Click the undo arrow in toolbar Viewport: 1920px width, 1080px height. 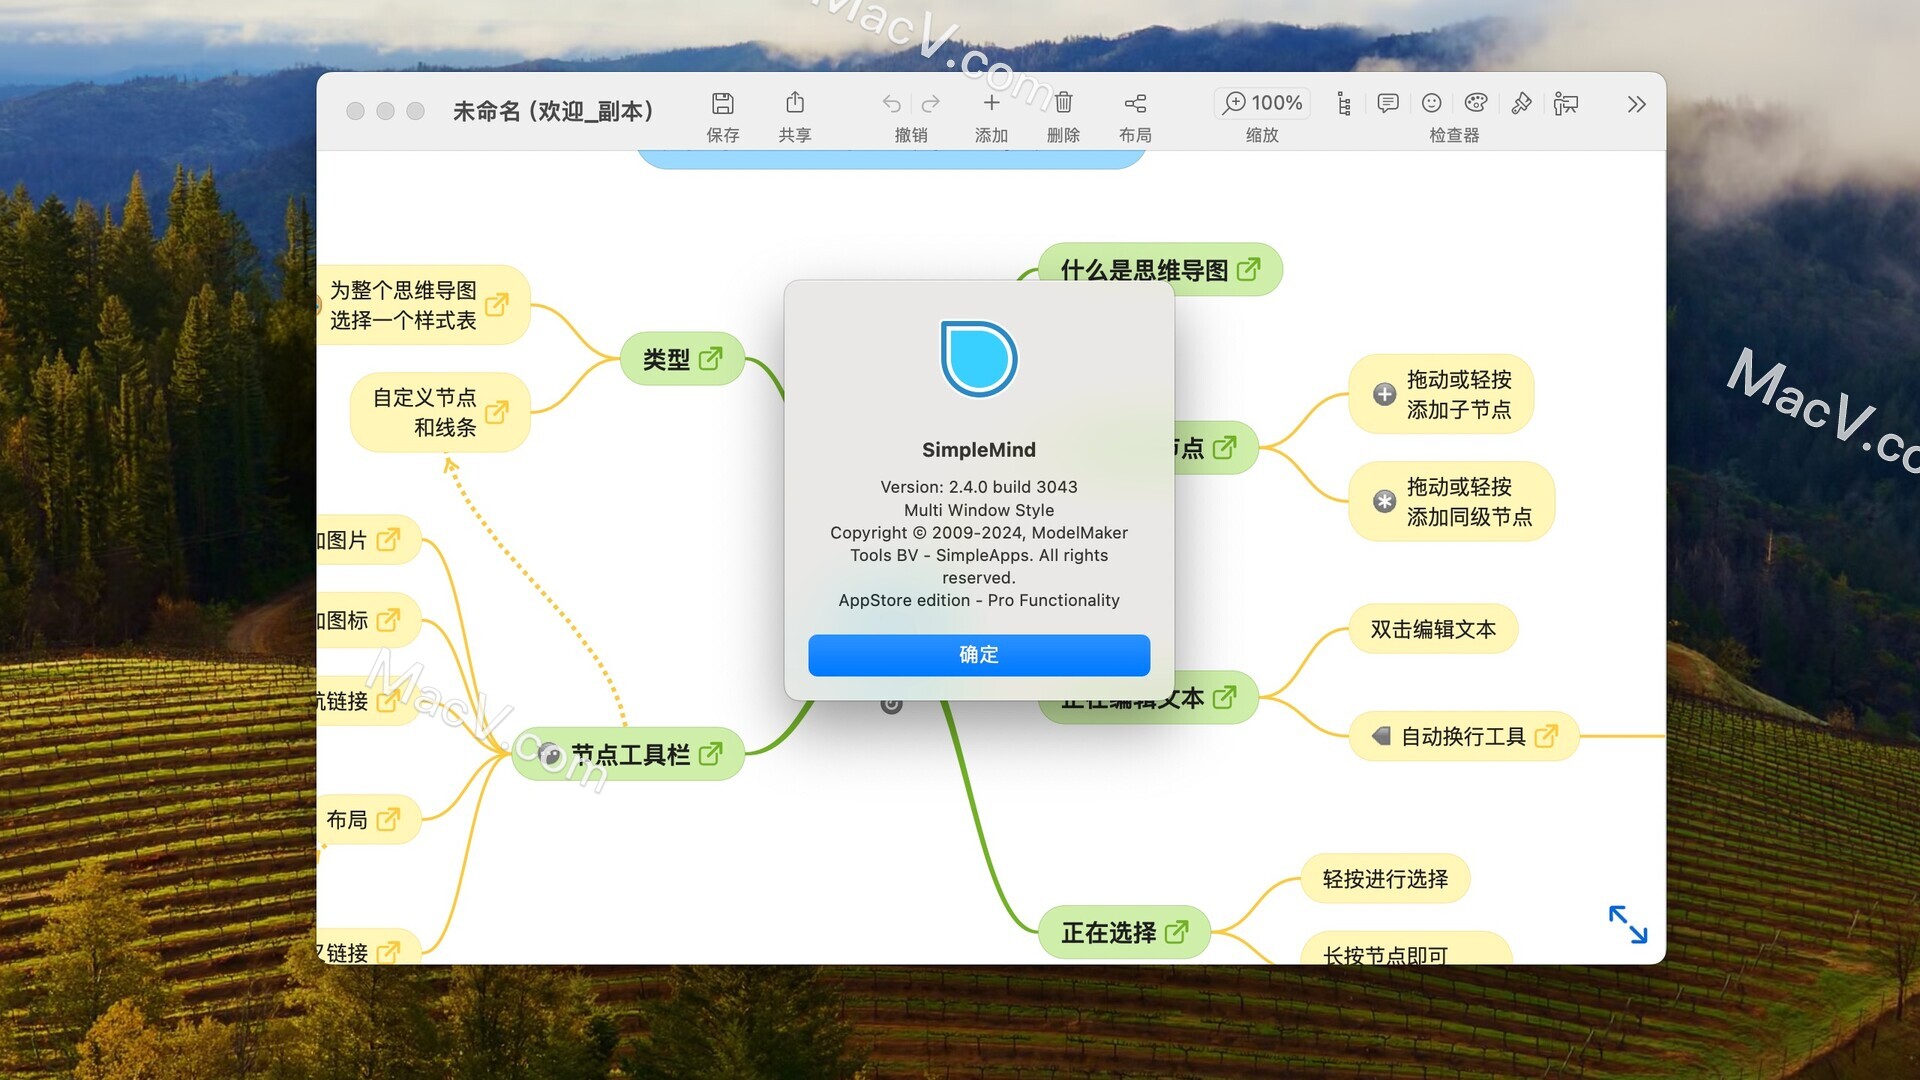pyautogui.click(x=891, y=103)
